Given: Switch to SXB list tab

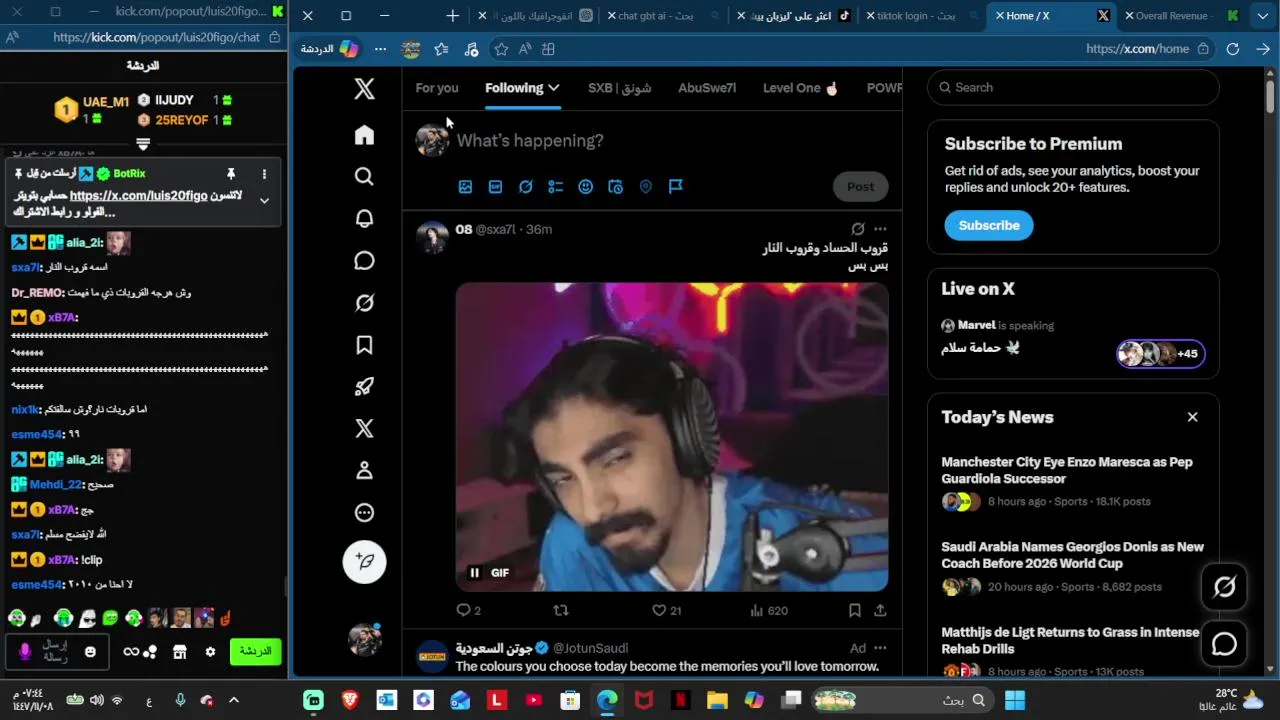Looking at the screenshot, I should point(619,88).
